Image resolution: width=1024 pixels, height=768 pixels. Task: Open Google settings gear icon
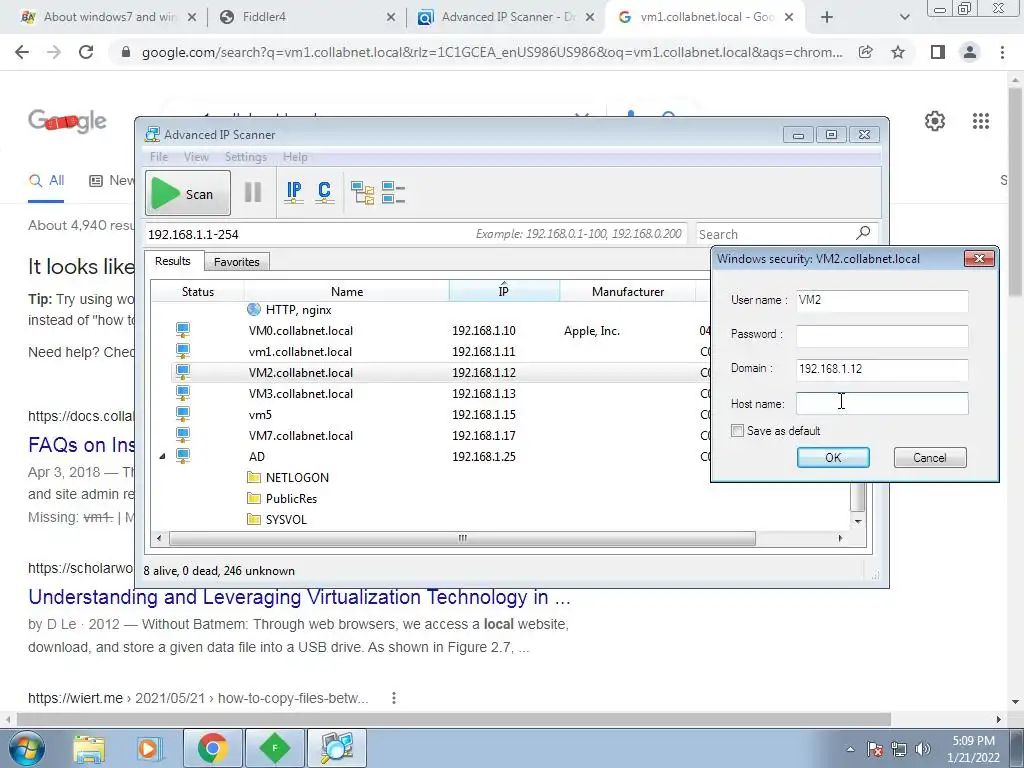click(935, 121)
